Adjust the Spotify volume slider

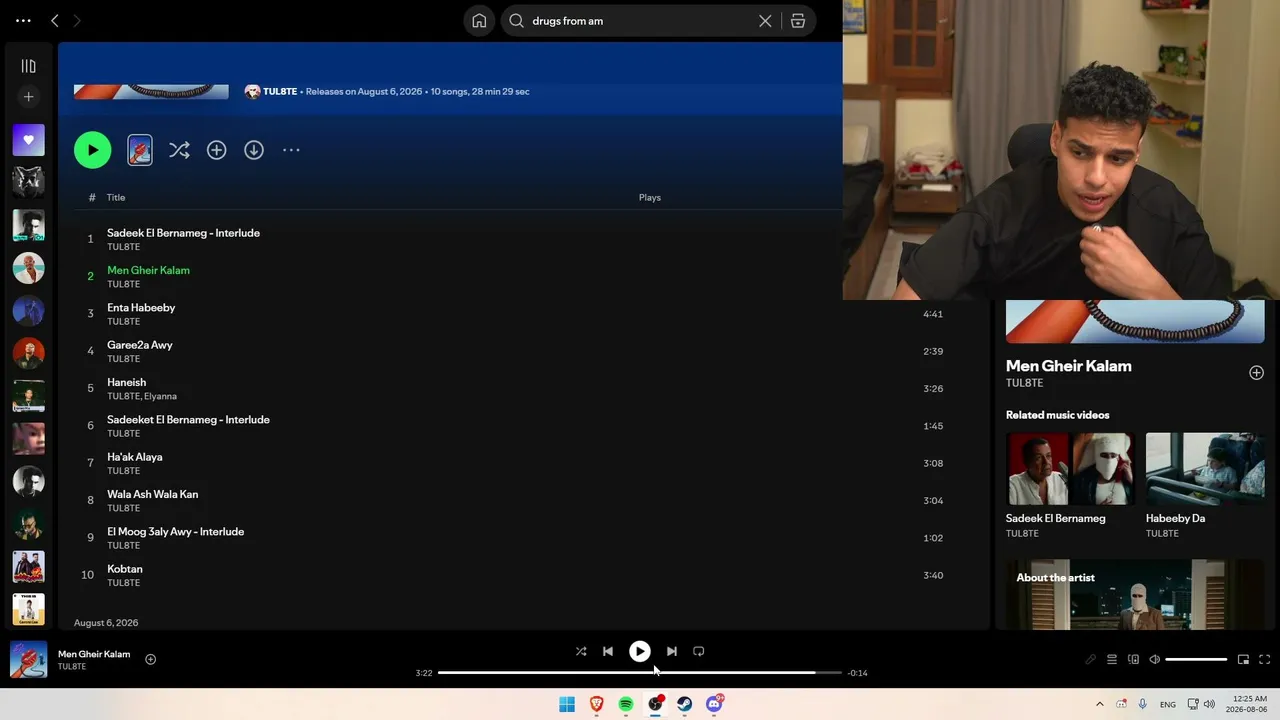click(1196, 660)
